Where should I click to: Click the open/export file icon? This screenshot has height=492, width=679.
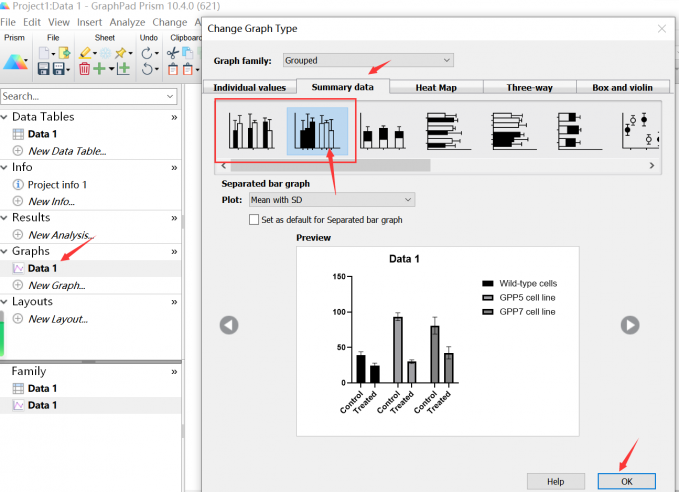(x=64, y=53)
